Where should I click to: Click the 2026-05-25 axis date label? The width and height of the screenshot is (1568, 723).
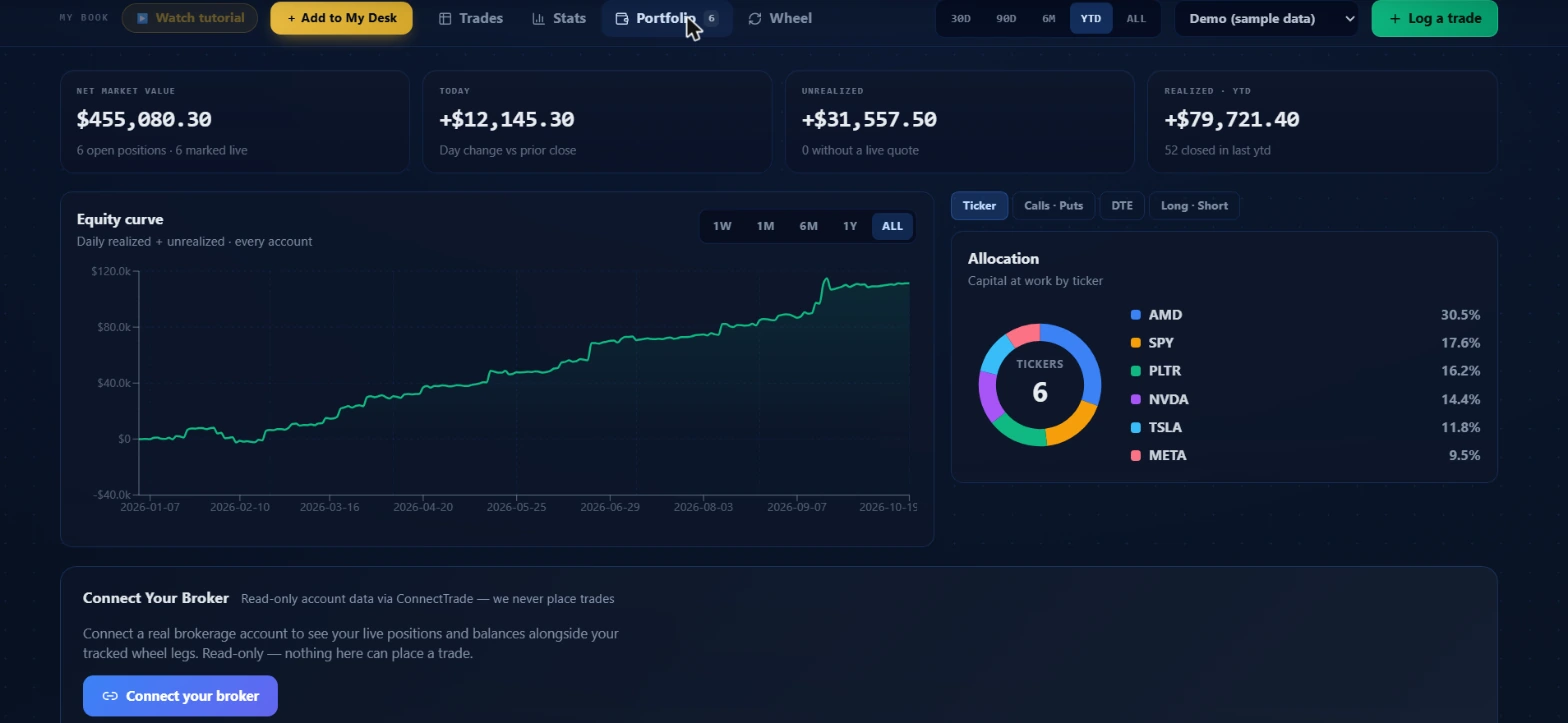[516, 507]
